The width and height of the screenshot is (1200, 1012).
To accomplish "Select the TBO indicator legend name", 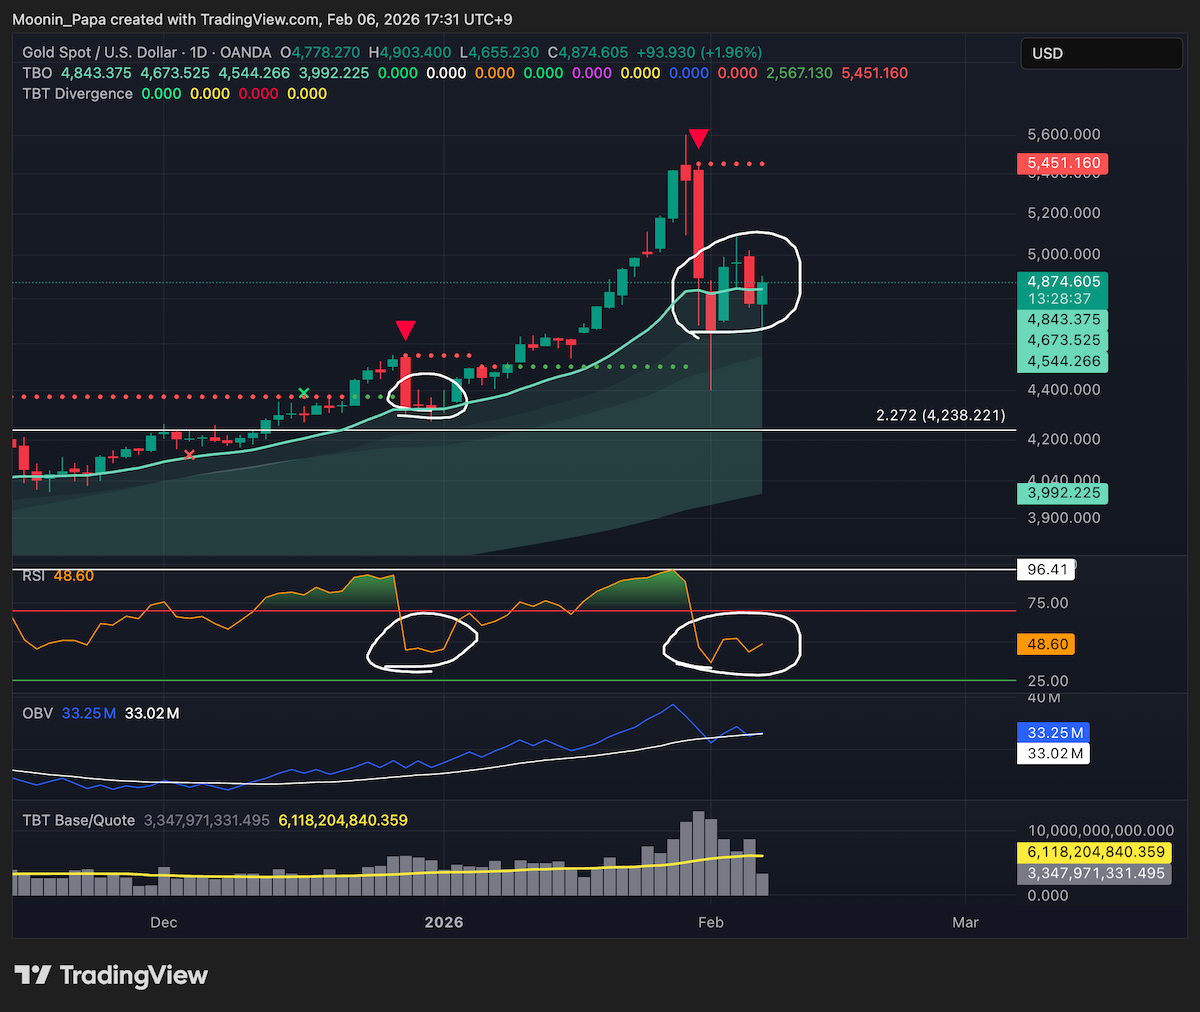I will click(x=37, y=73).
